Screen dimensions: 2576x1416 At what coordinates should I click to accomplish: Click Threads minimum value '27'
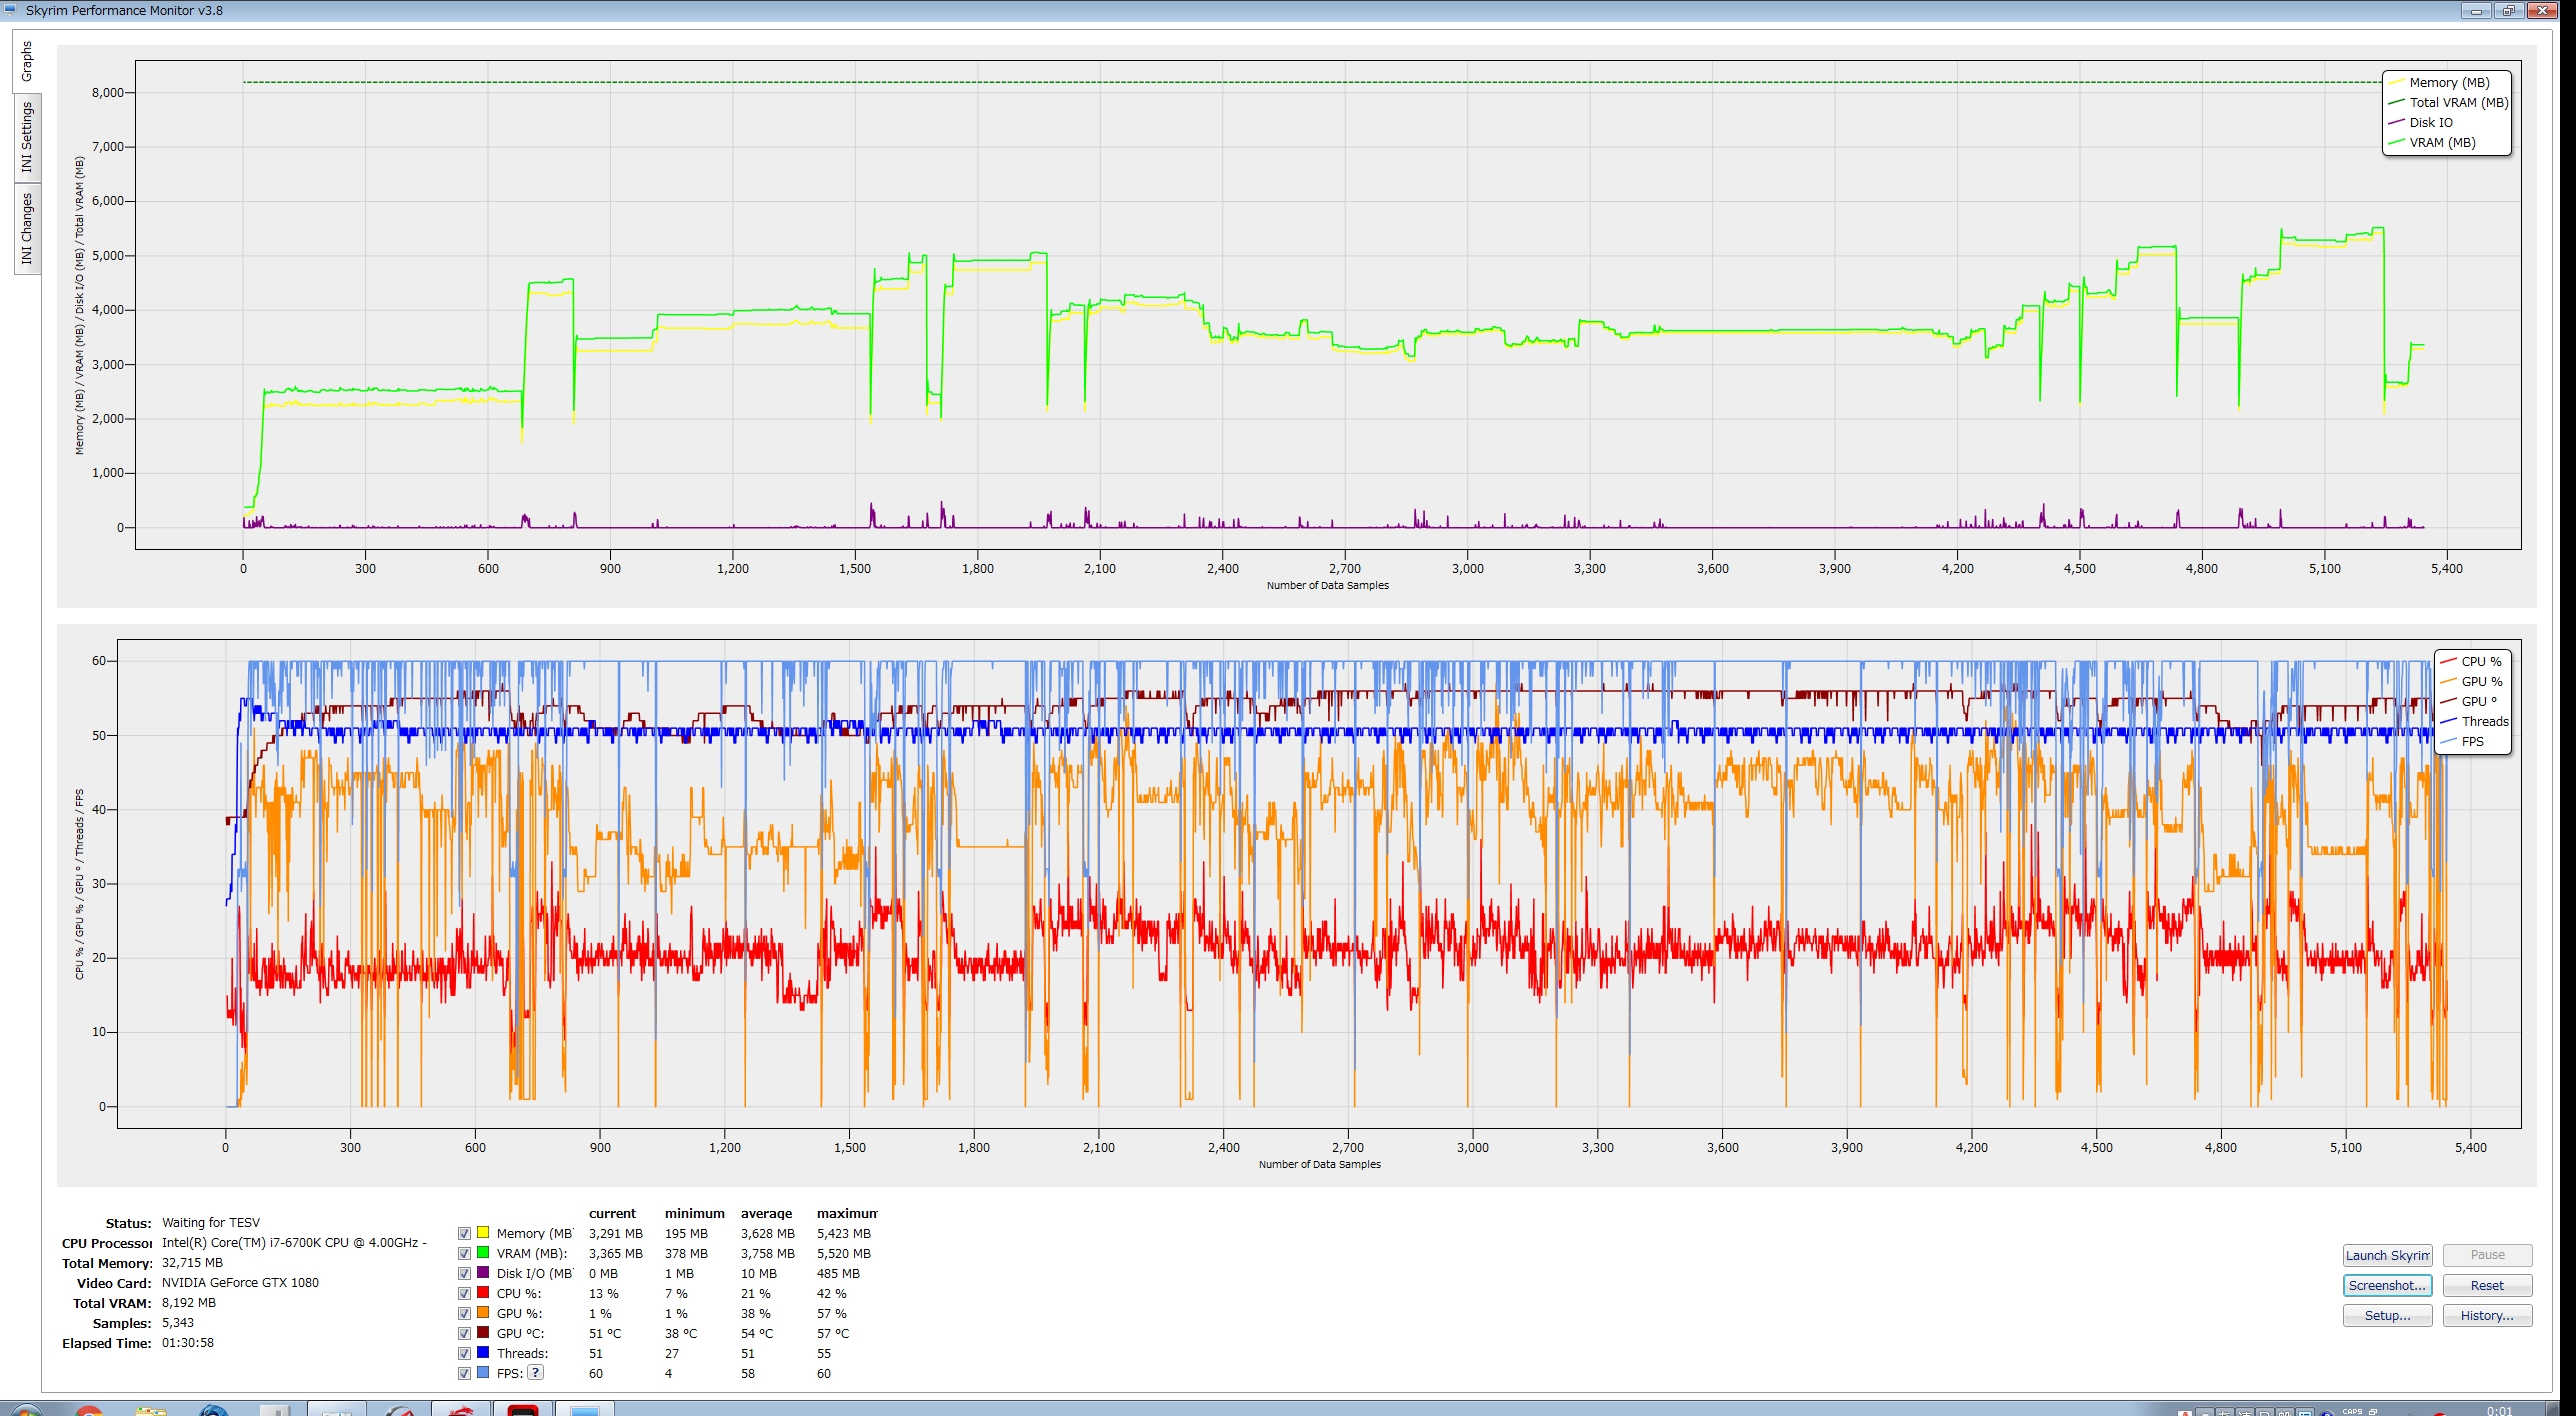[672, 1353]
